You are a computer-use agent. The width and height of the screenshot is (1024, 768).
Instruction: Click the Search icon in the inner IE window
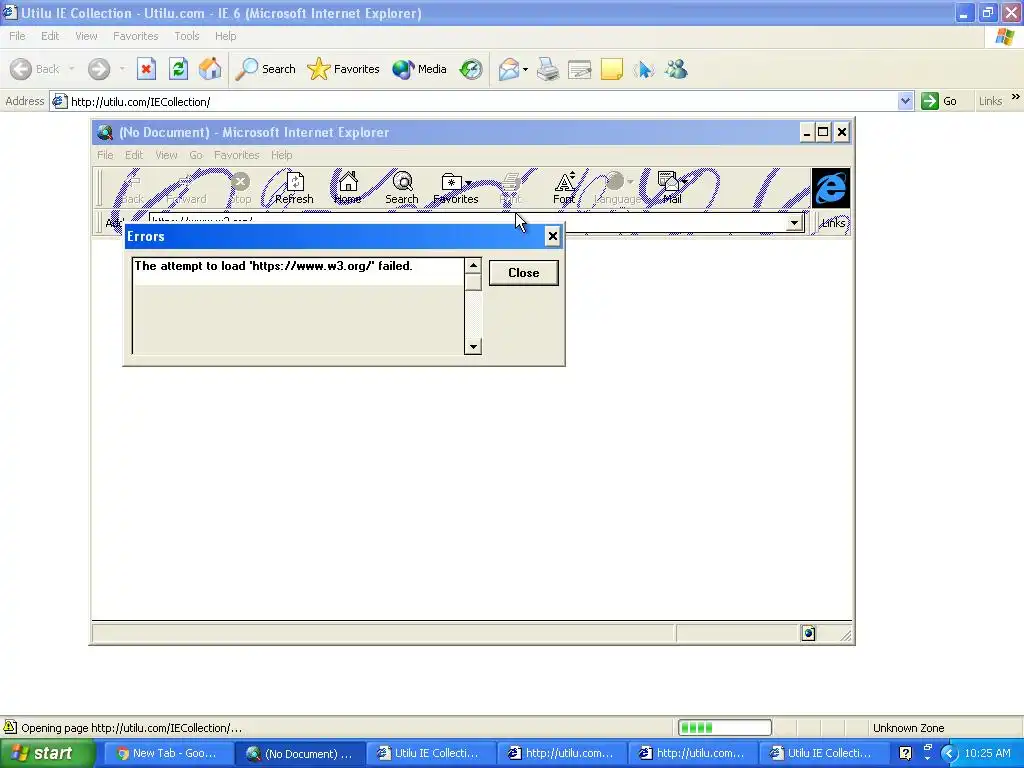[402, 182]
